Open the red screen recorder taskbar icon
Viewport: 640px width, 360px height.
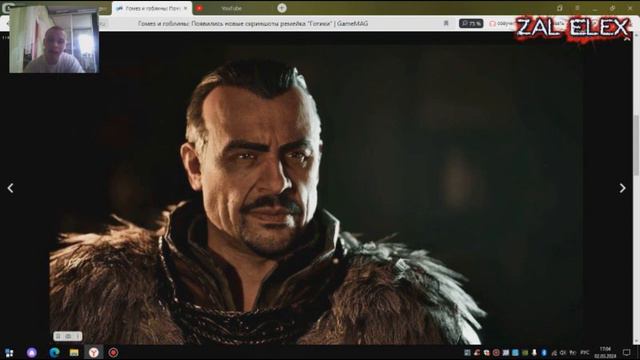pos(113,353)
